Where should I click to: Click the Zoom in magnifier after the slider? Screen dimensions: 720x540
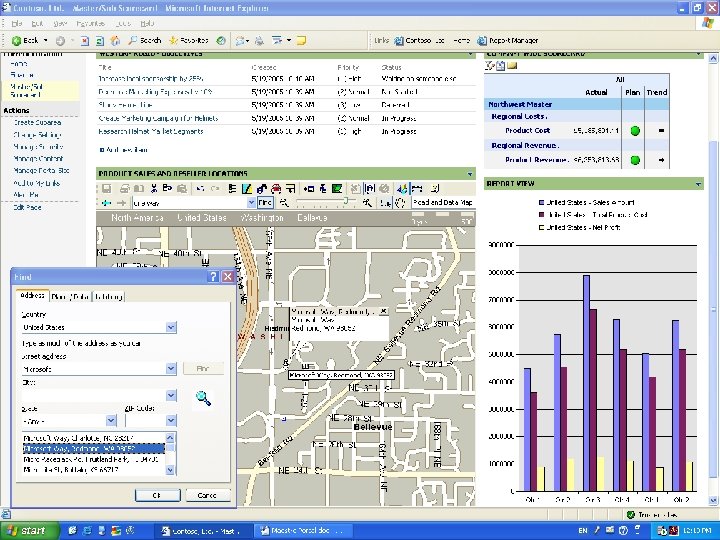(367, 202)
